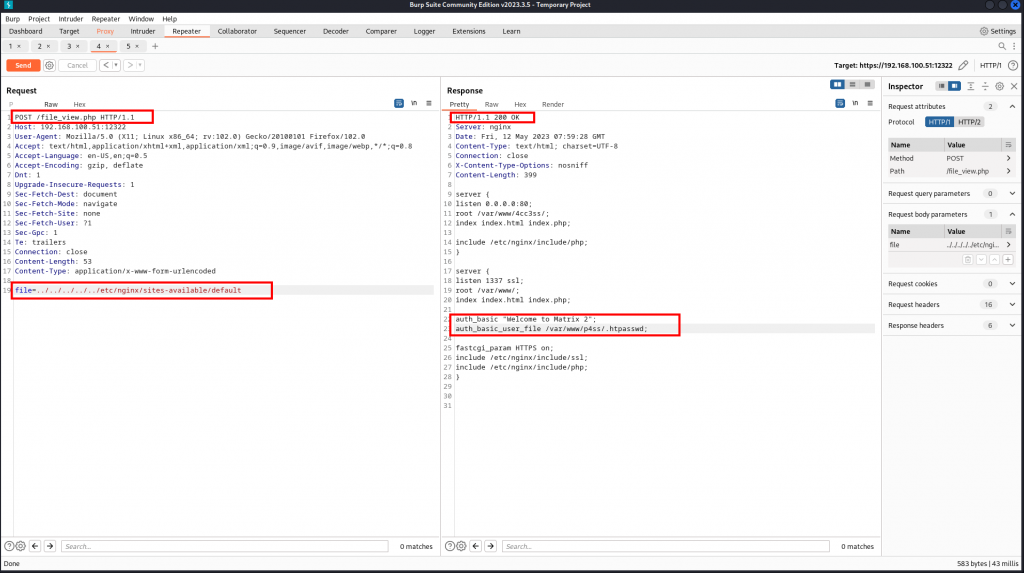Viewport: 1024px width, 573px height.
Task: Add a body parameter with plus icon
Action: coord(1008,259)
